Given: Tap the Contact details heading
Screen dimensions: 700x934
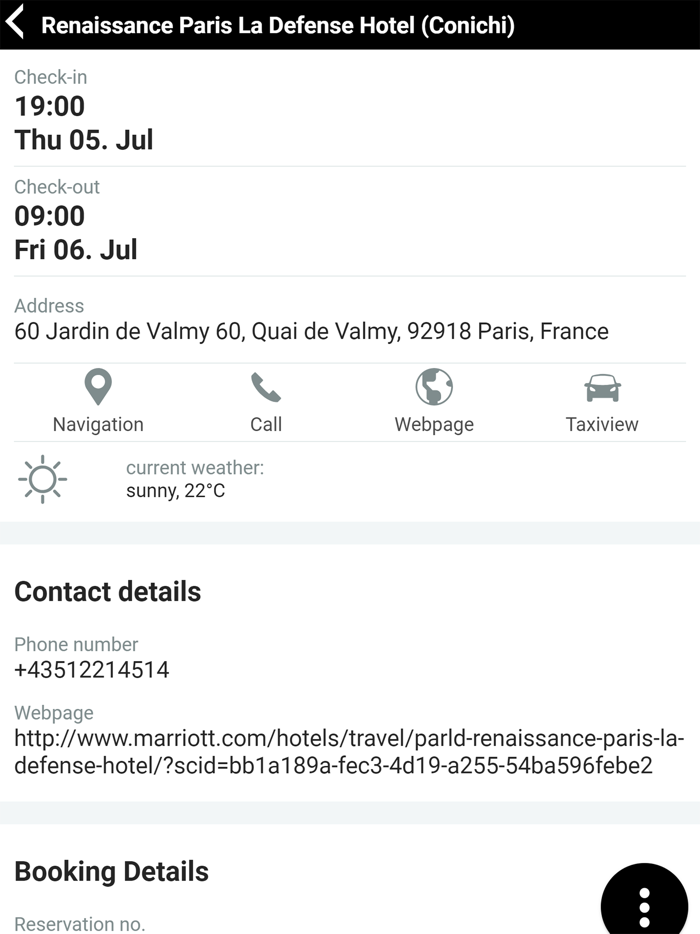Looking at the screenshot, I should coord(108,592).
